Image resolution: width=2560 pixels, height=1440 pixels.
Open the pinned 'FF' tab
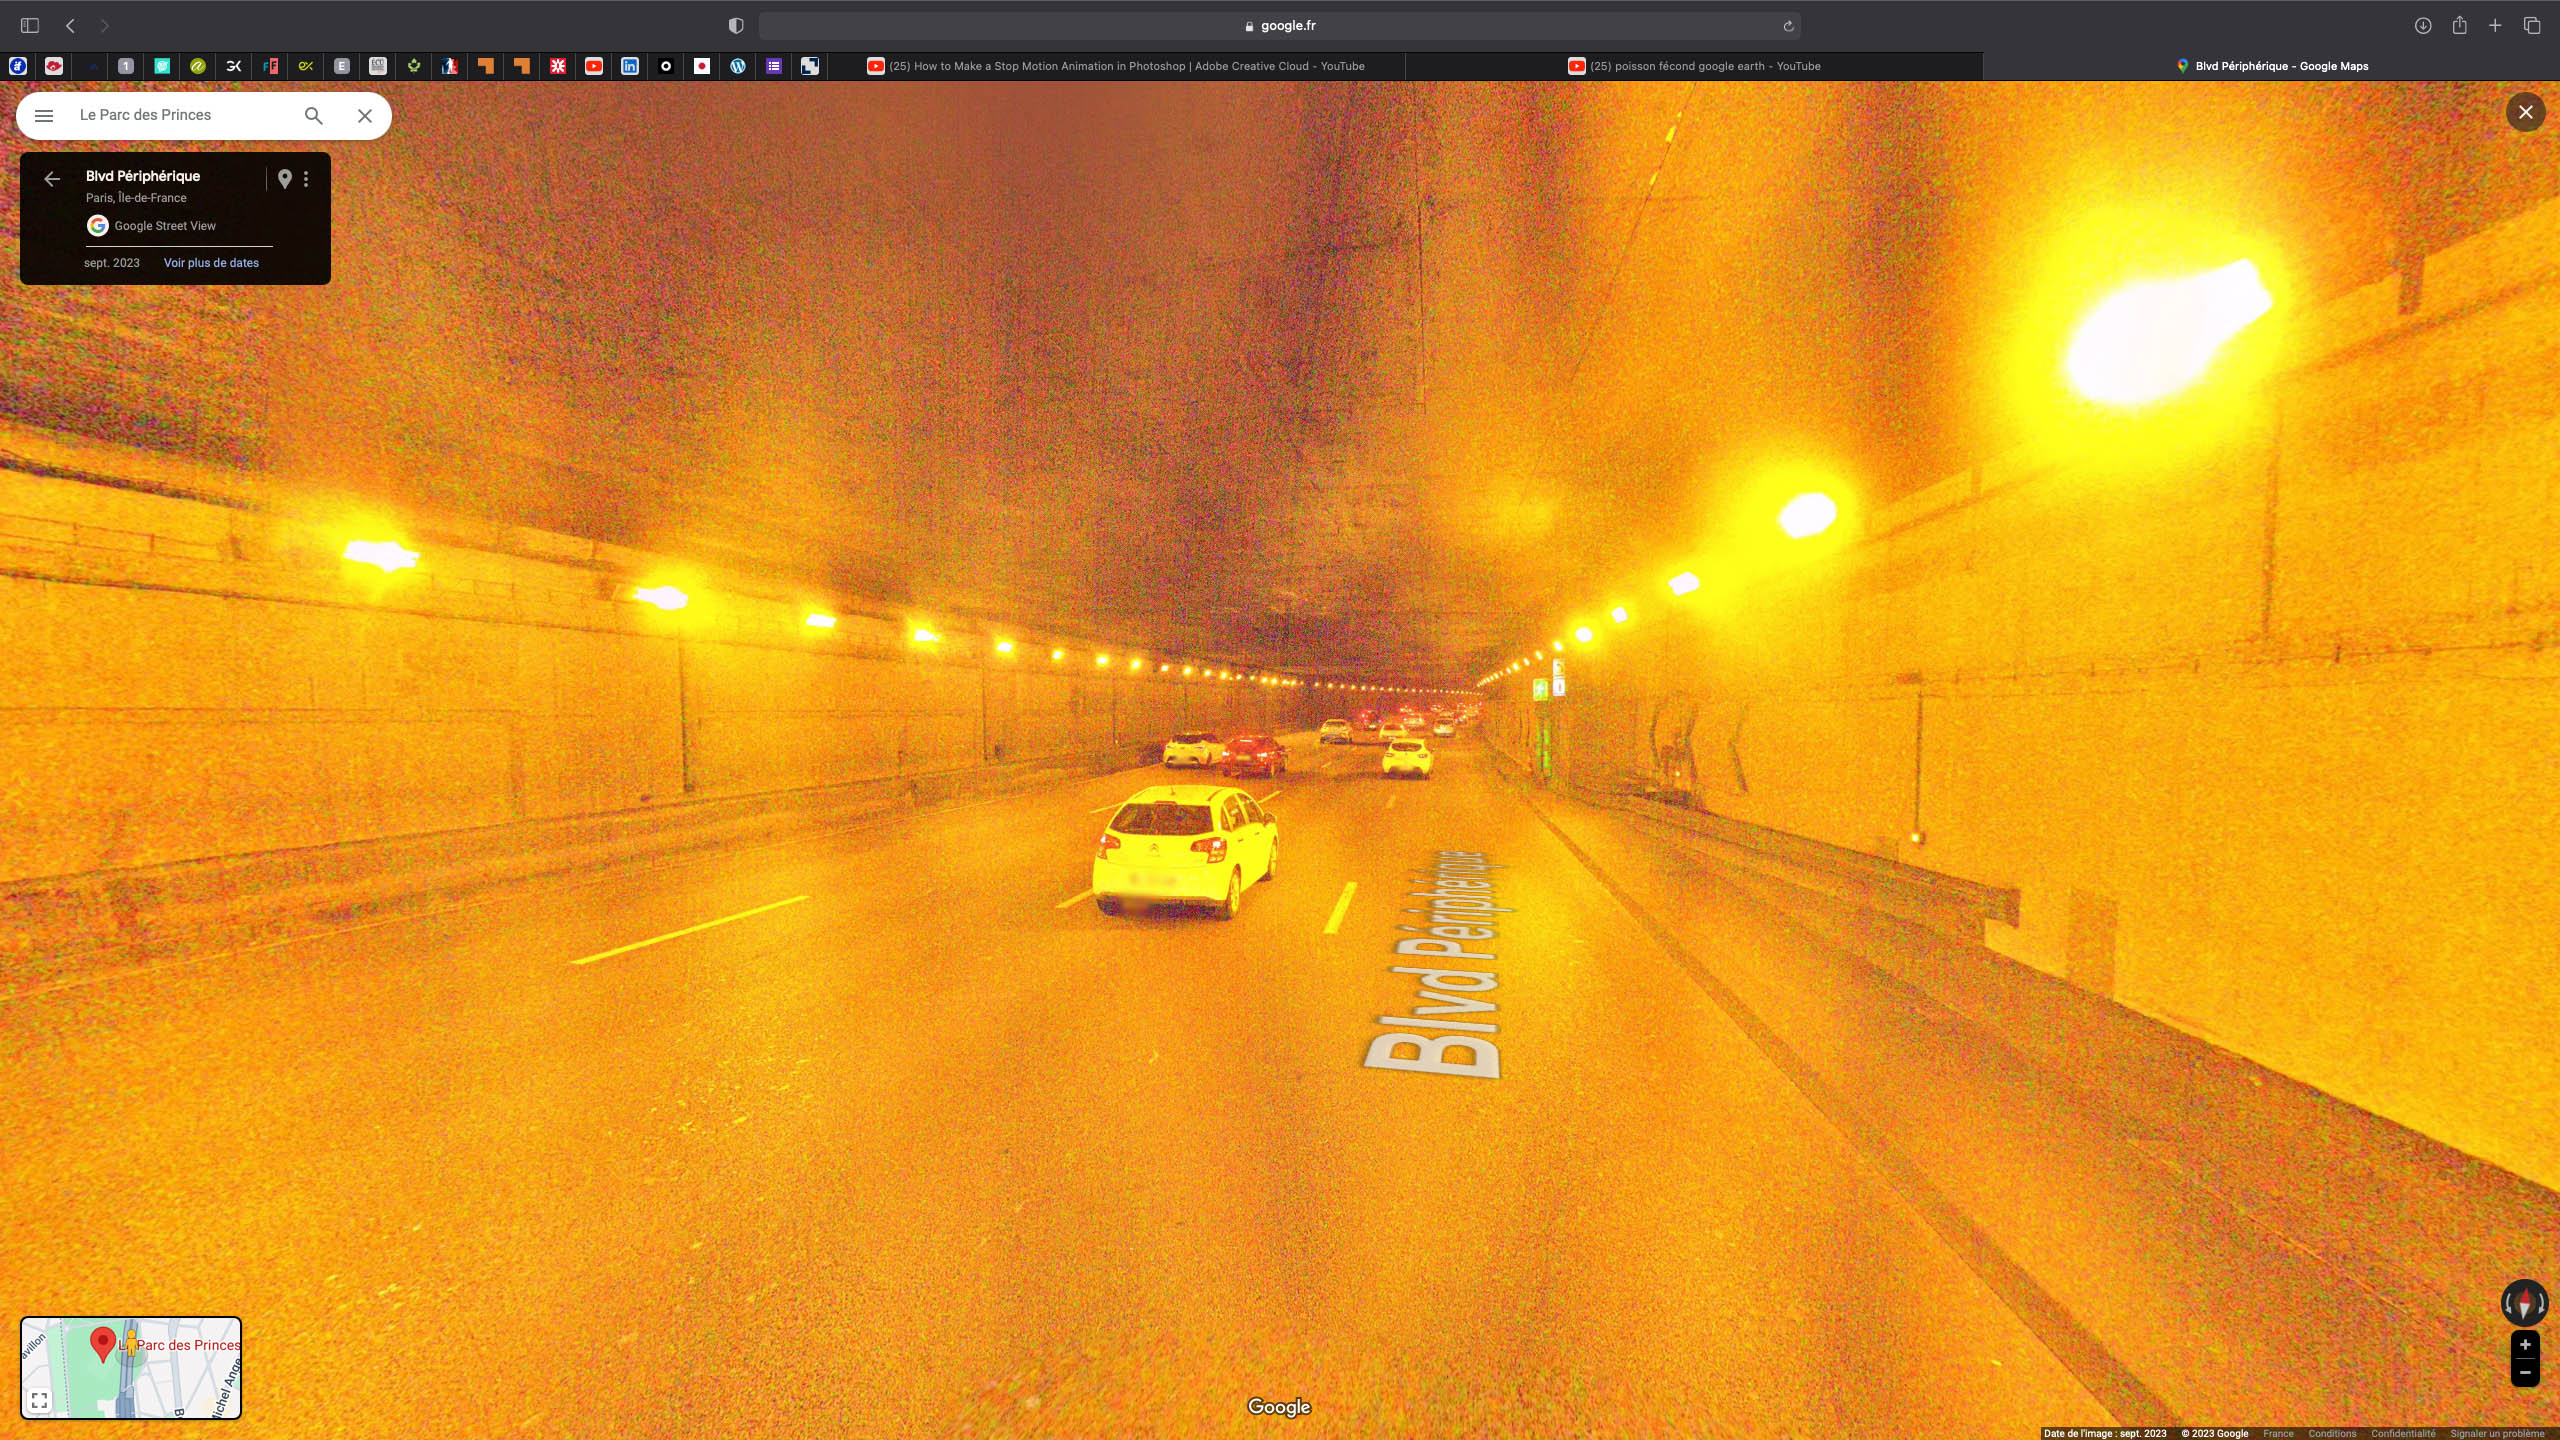[x=270, y=66]
